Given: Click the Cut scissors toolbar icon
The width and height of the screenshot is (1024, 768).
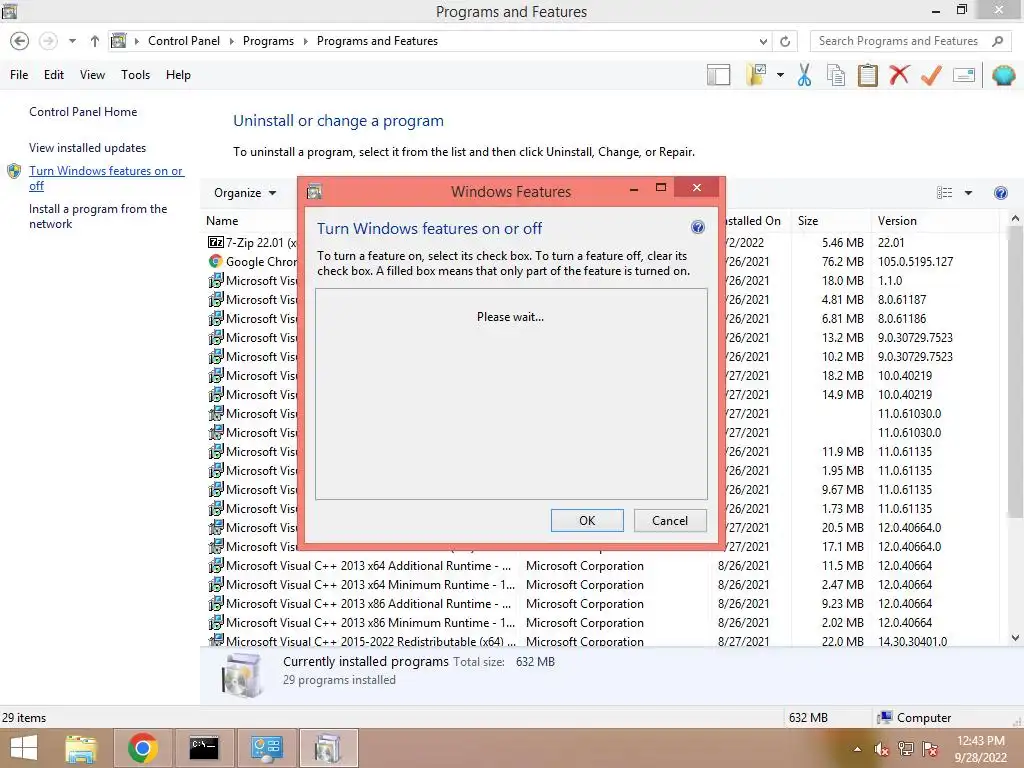Looking at the screenshot, I should [804, 75].
